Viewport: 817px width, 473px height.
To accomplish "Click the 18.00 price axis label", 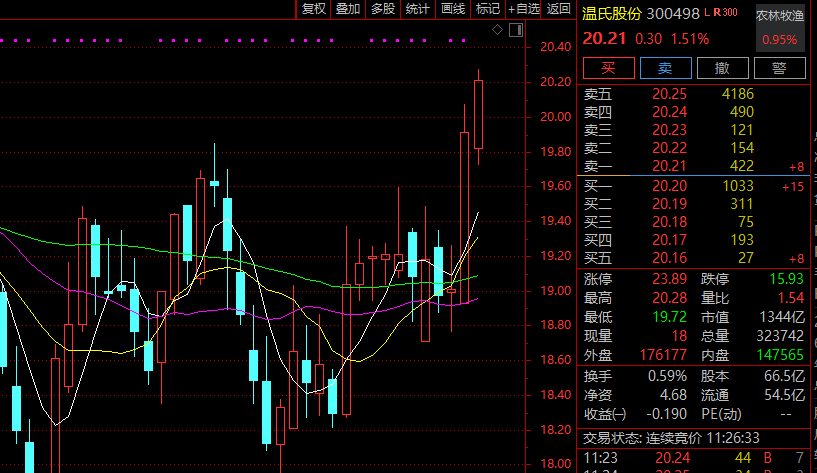I will tap(555, 464).
